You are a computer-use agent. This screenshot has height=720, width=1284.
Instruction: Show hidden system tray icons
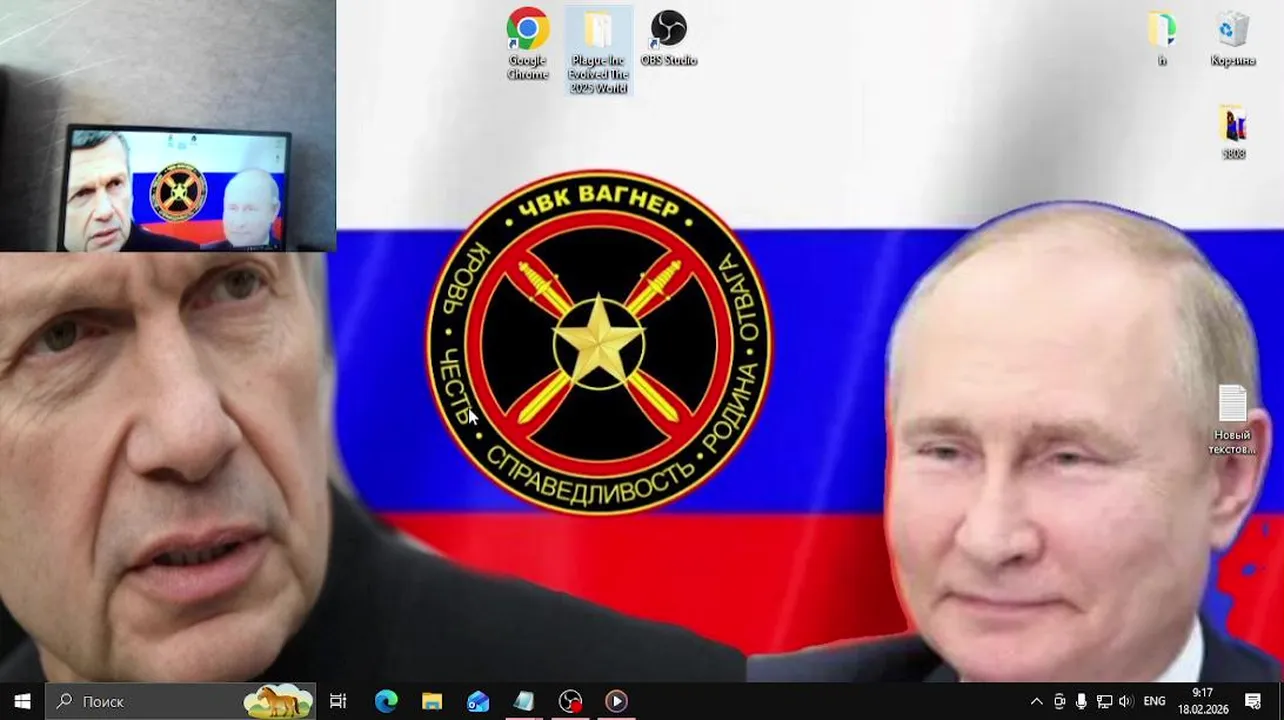[x=1036, y=702]
